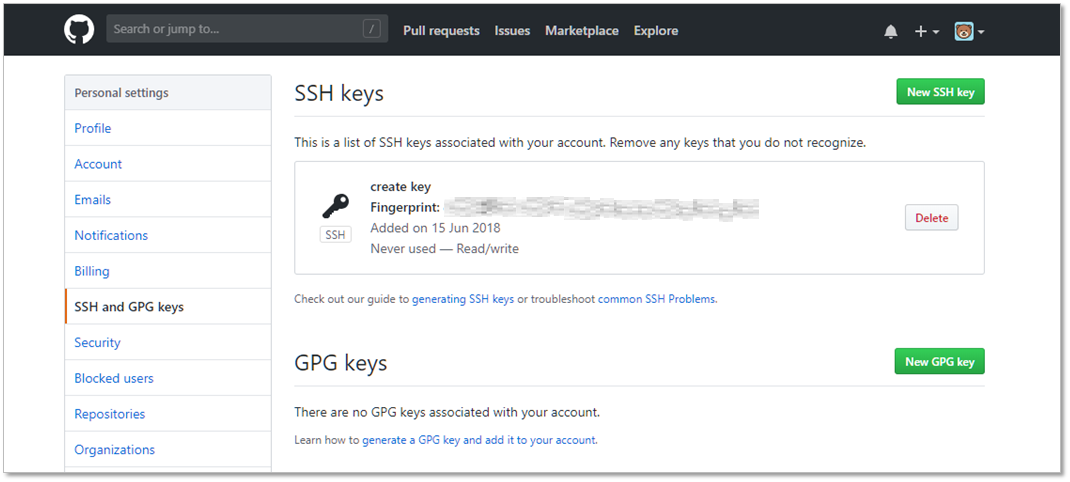
Task: Go to Issues in top navigation
Action: click(x=512, y=31)
